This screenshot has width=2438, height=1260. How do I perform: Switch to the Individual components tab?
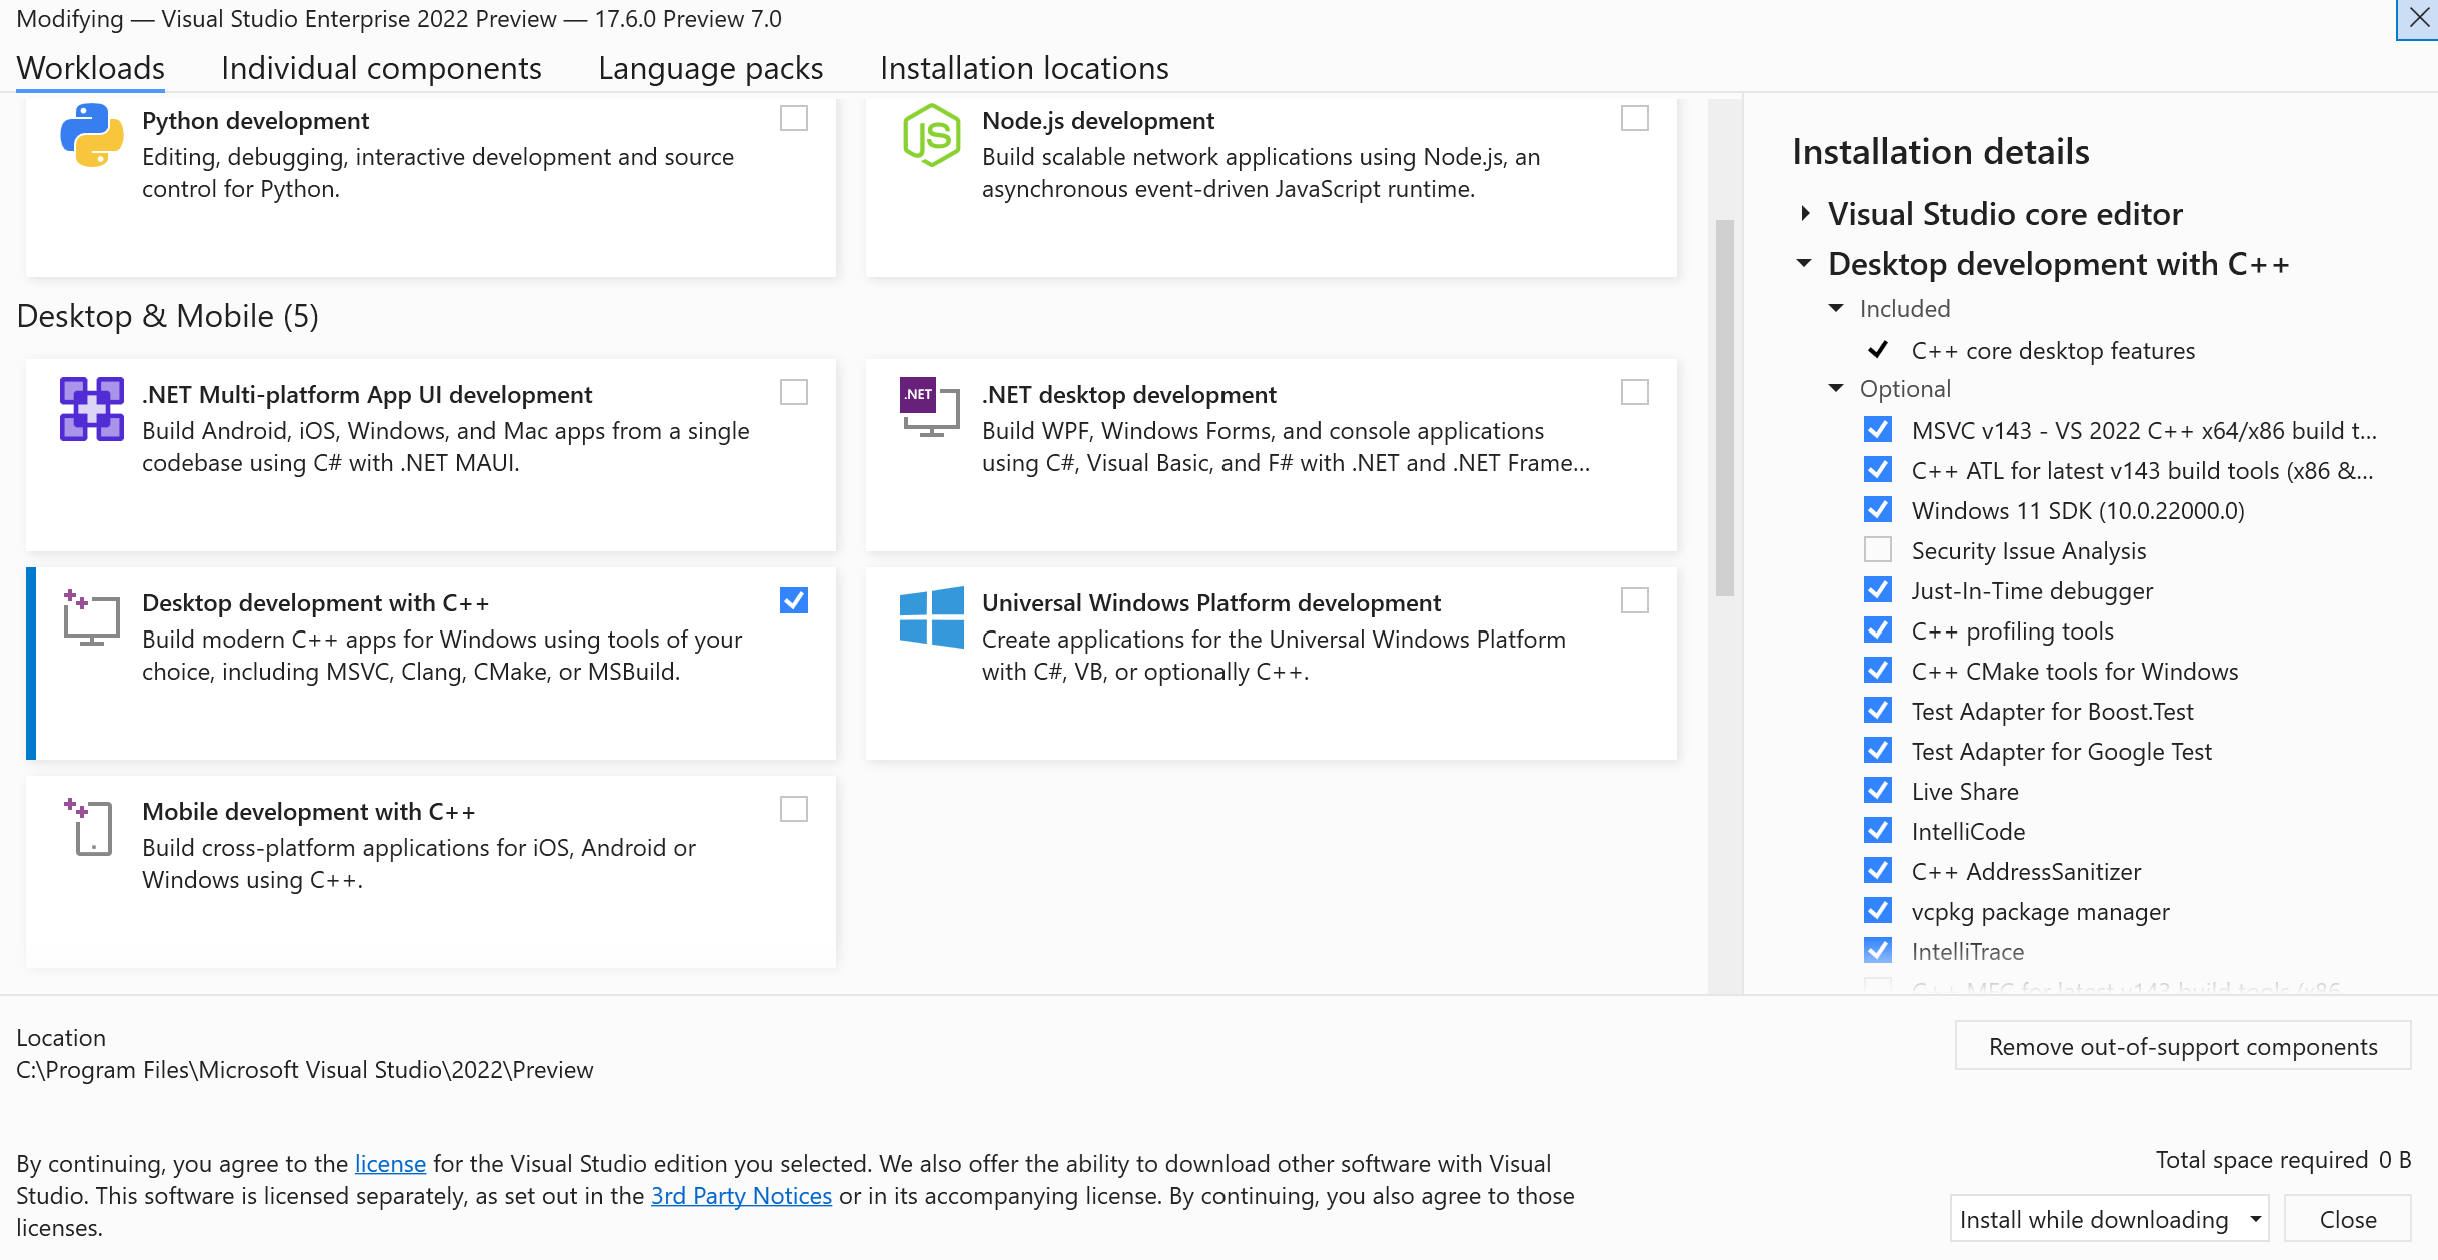(381, 68)
